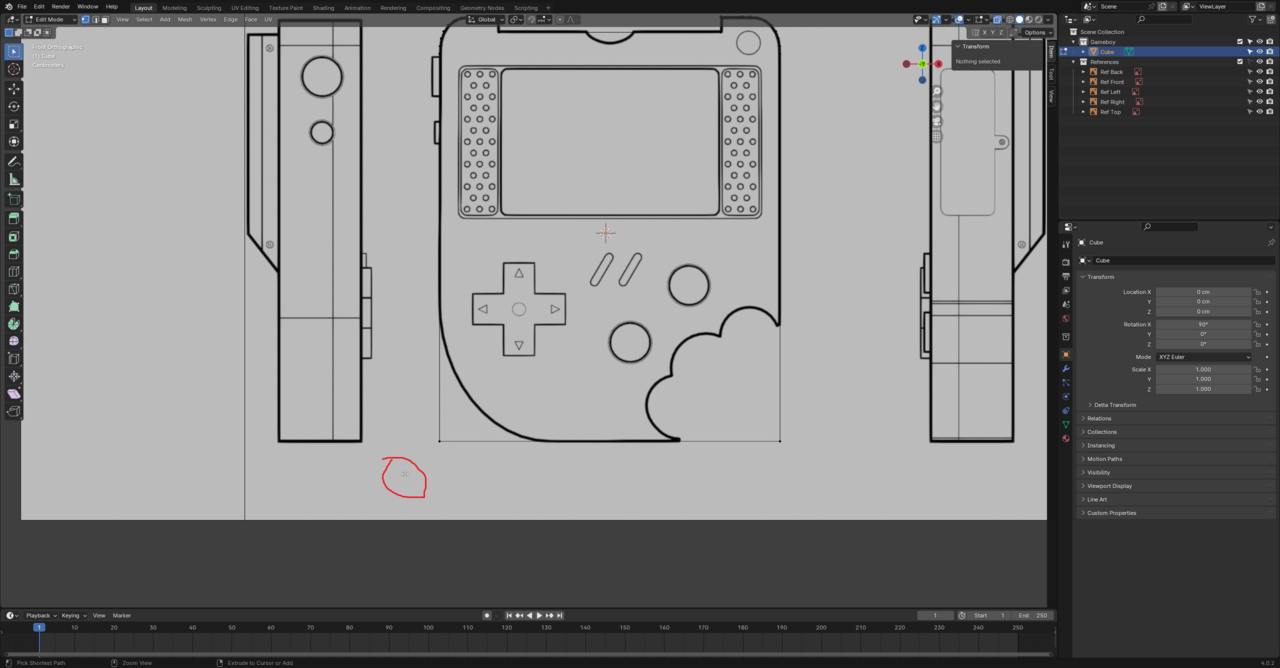Toggle X-ray view in header

click(x=997, y=19)
